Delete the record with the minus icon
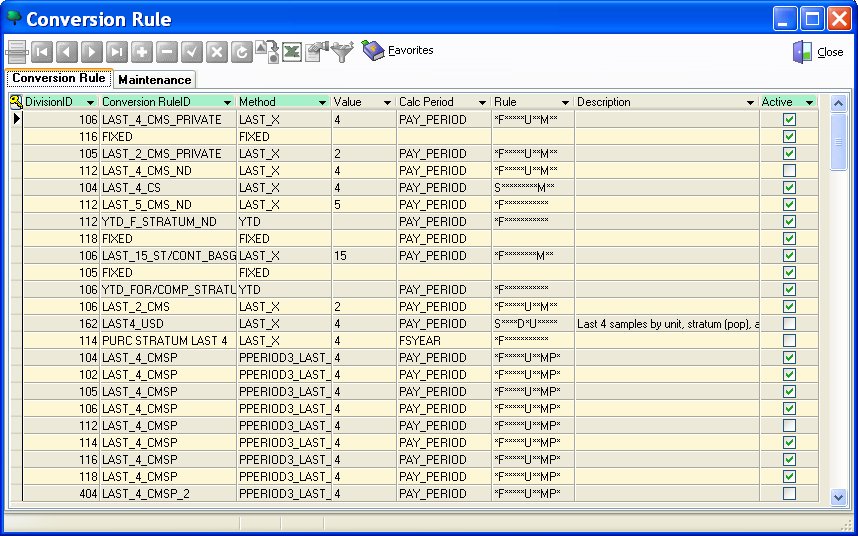This screenshot has height=536, width=858. (167, 52)
